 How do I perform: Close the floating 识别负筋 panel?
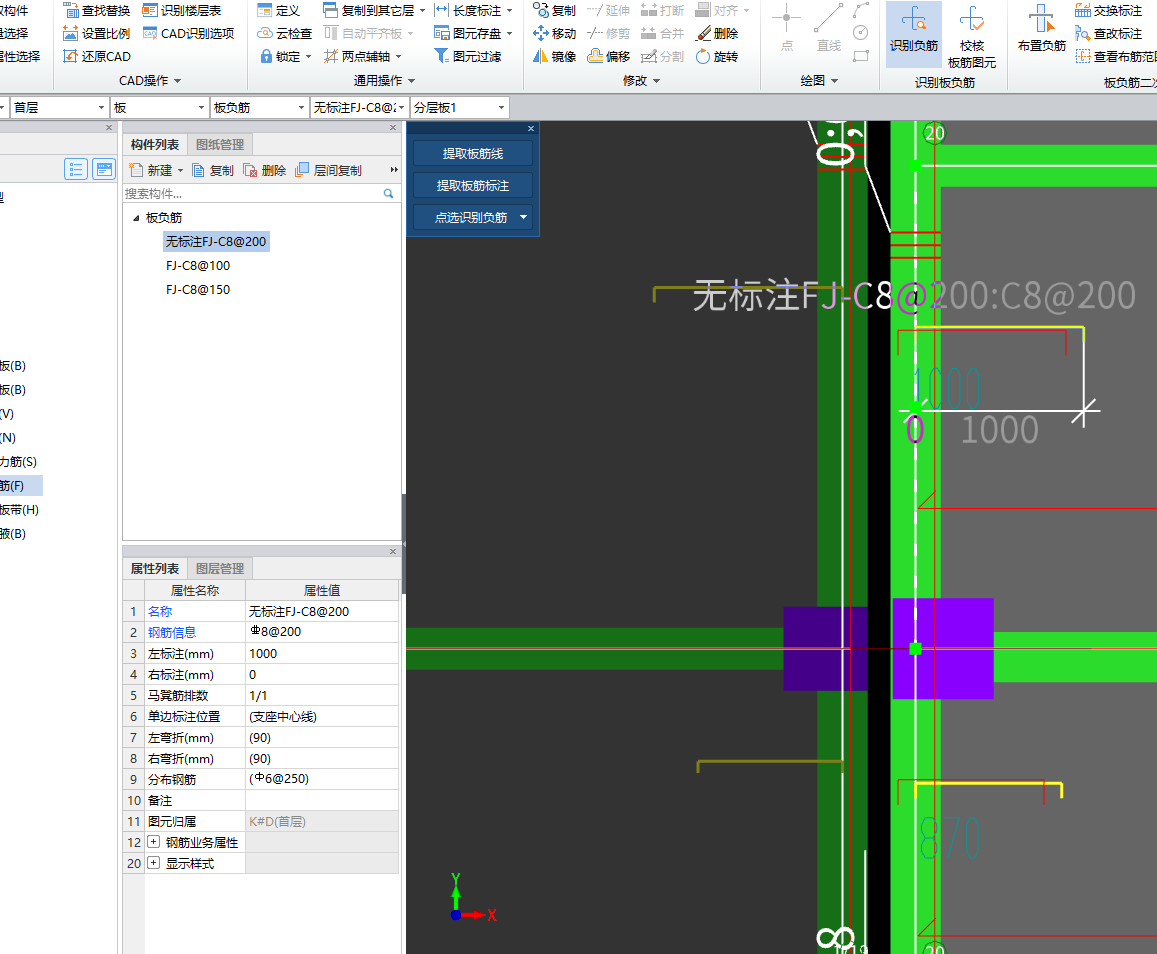click(x=531, y=128)
